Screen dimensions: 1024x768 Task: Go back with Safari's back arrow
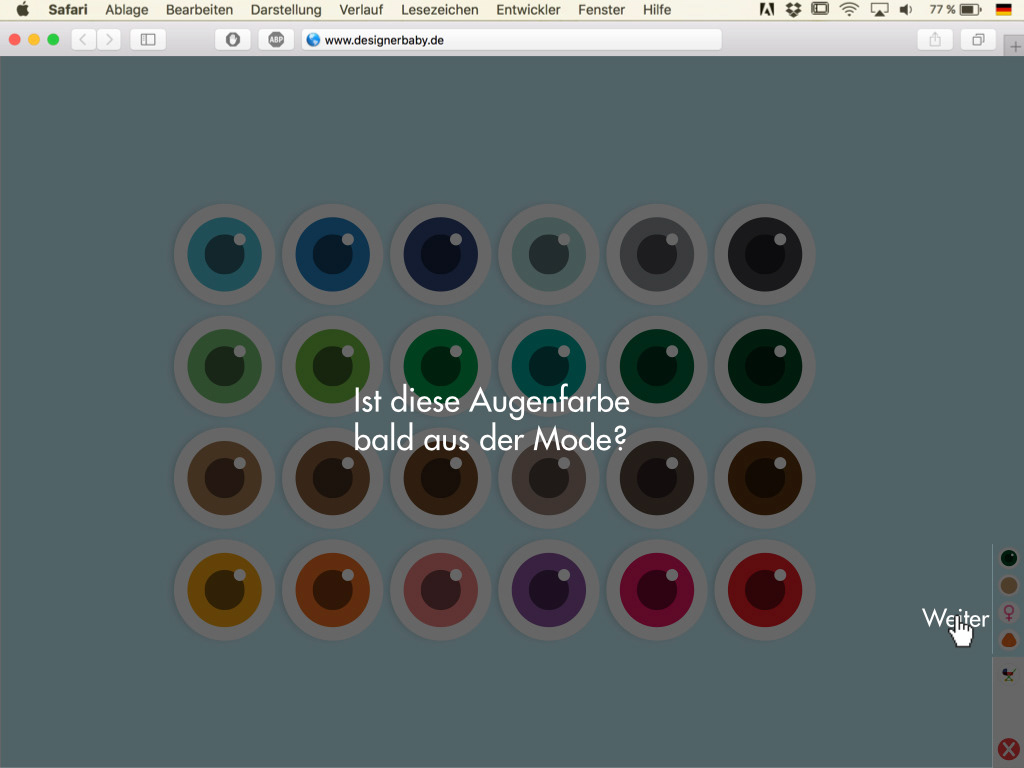click(x=83, y=40)
